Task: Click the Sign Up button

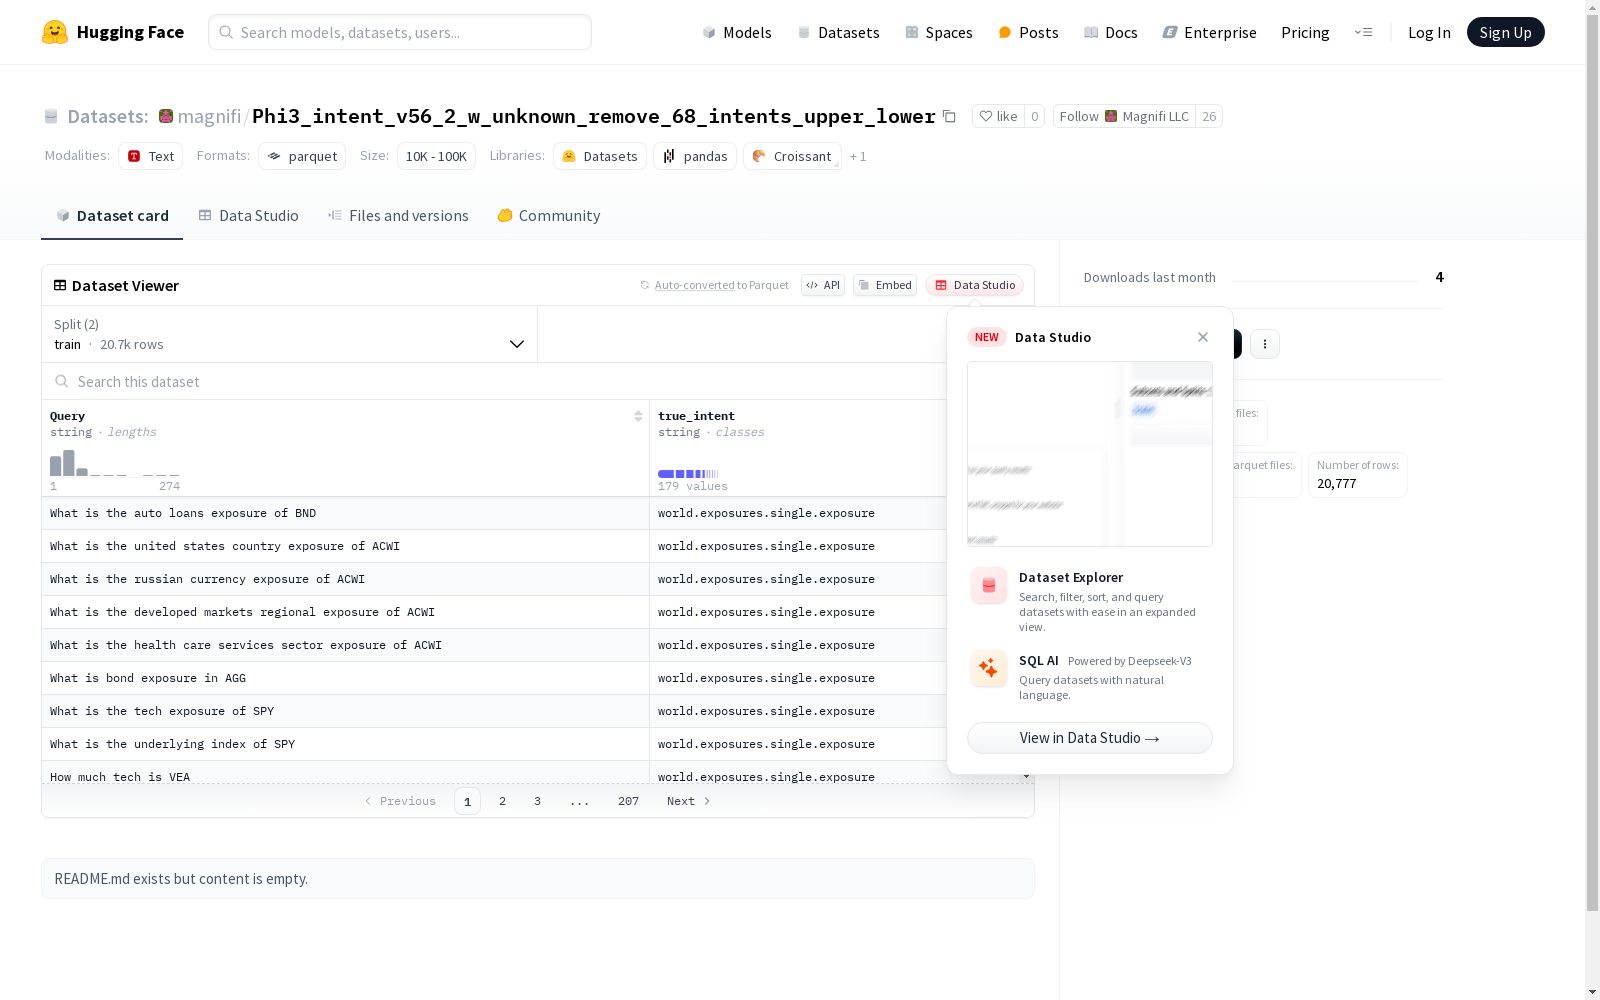Action: pos(1505,32)
